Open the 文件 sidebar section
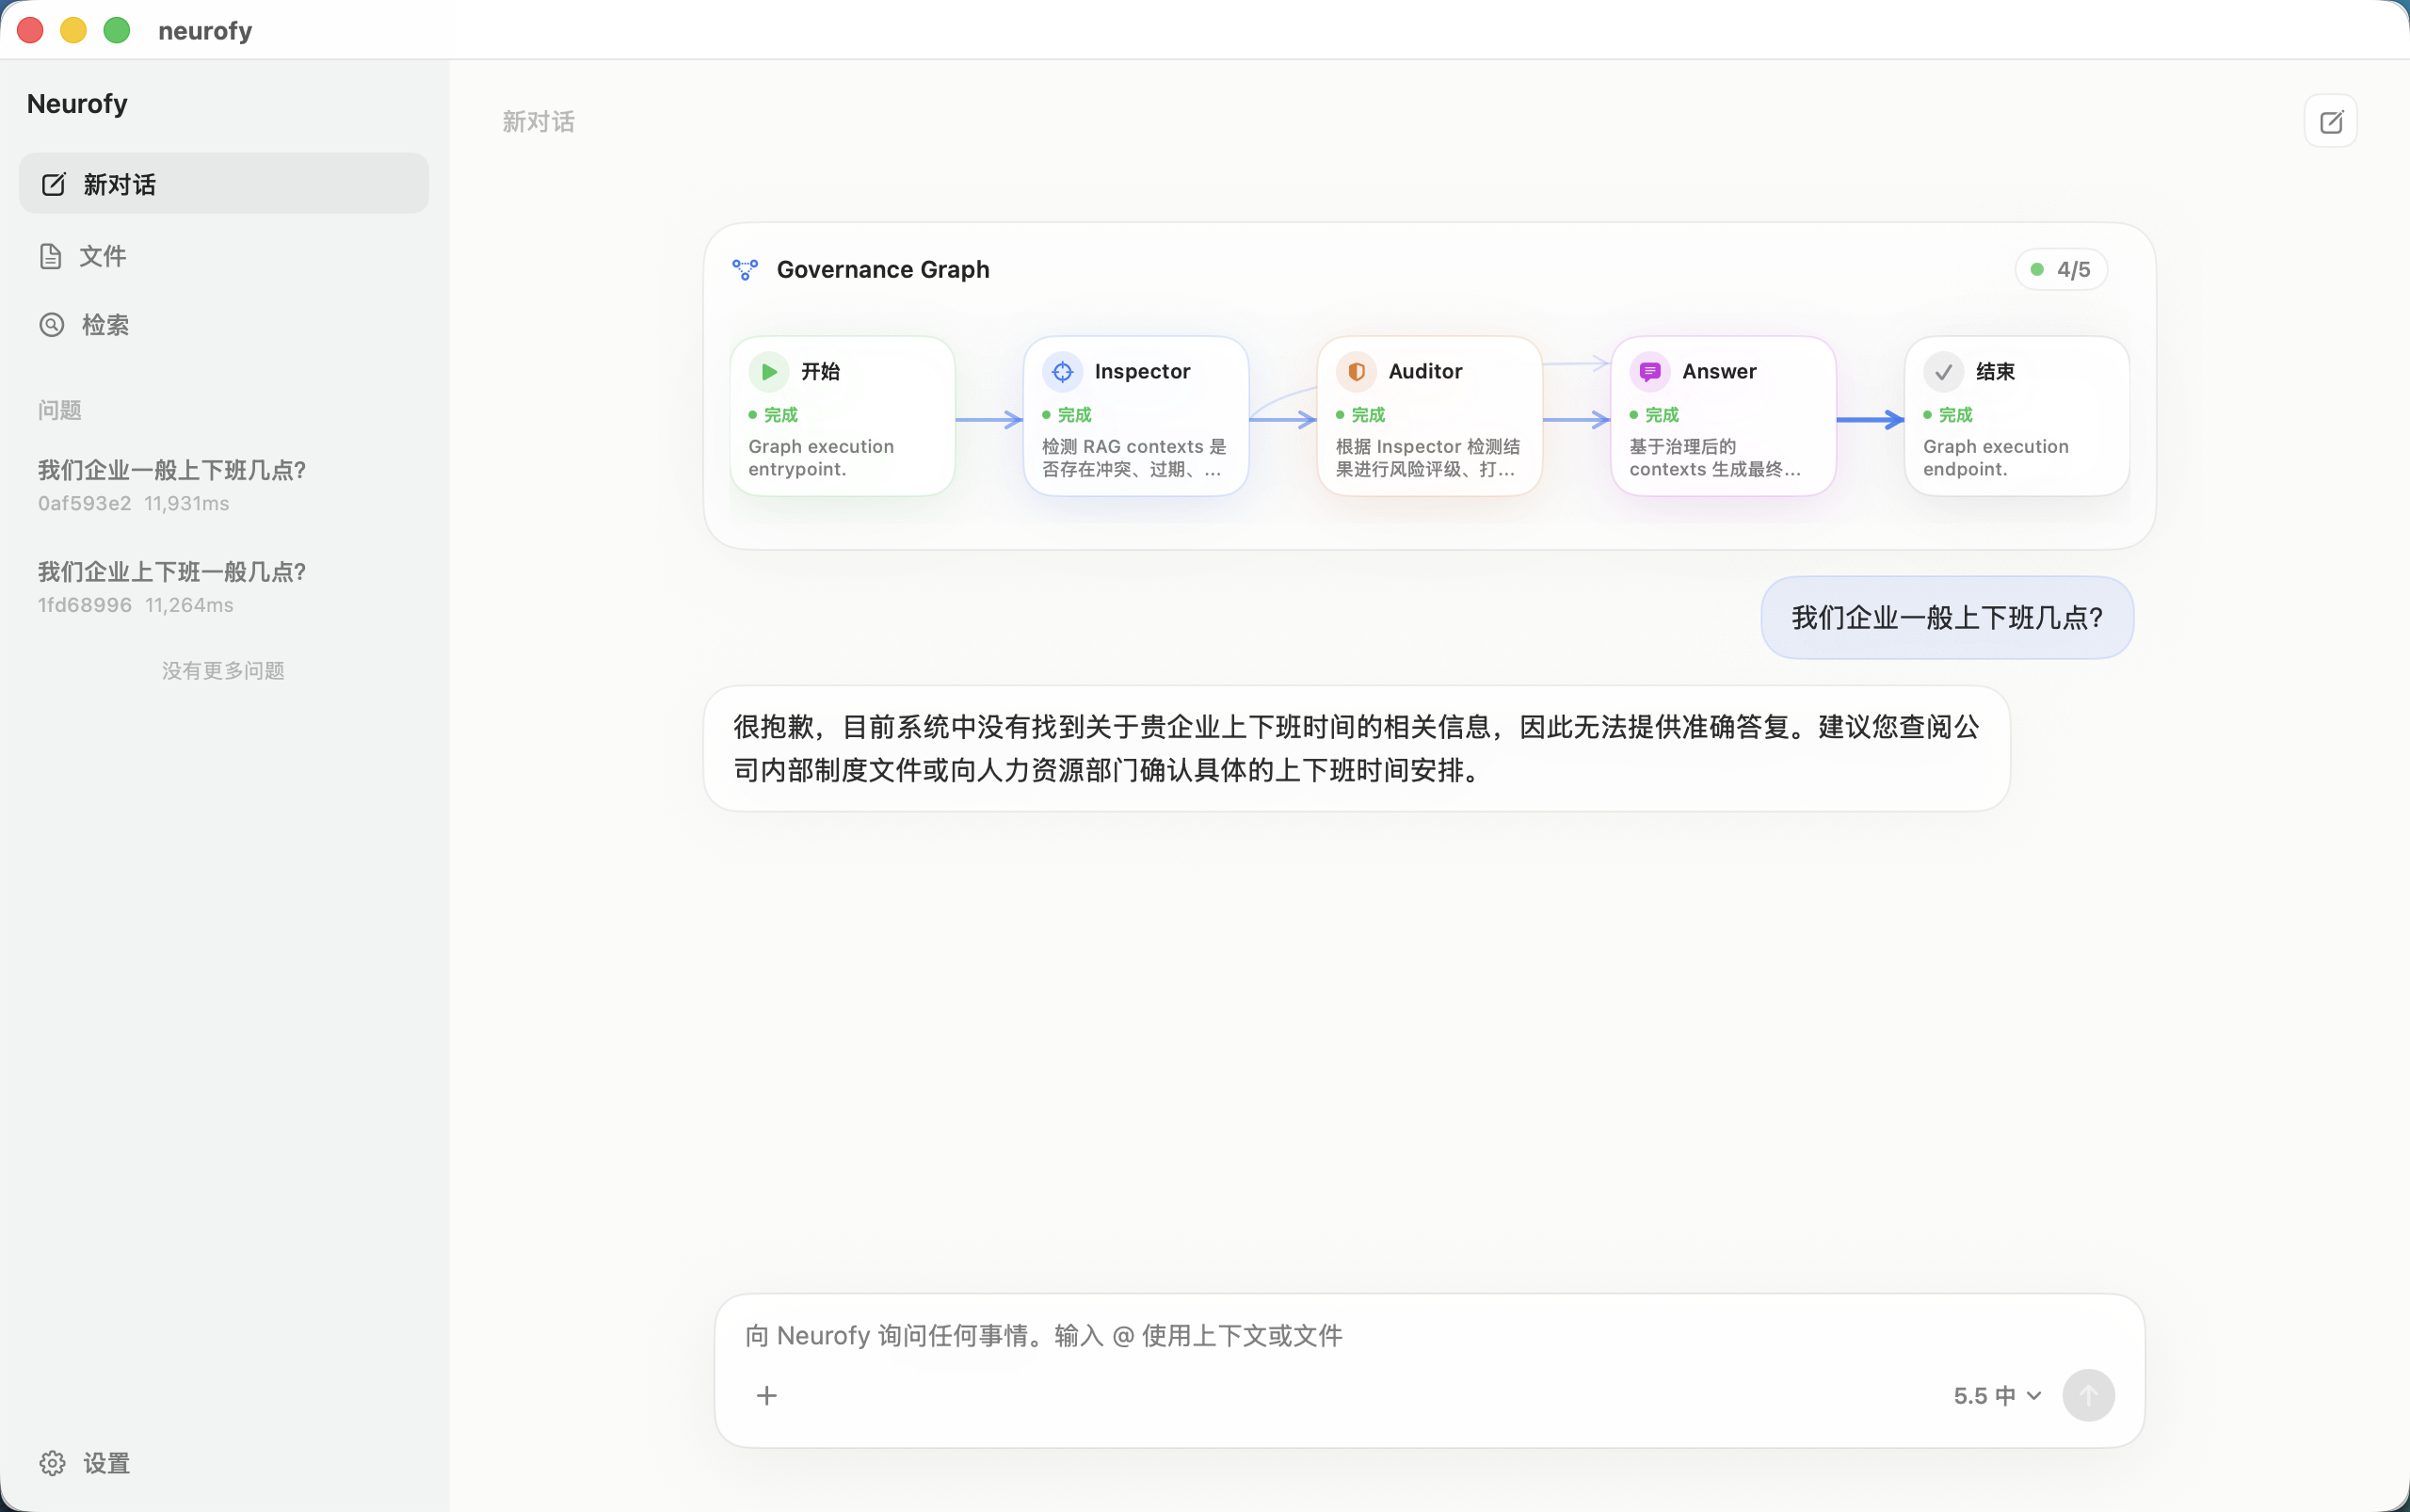The width and height of the screenshot is (2410, 1512). (x=224, y=256)
